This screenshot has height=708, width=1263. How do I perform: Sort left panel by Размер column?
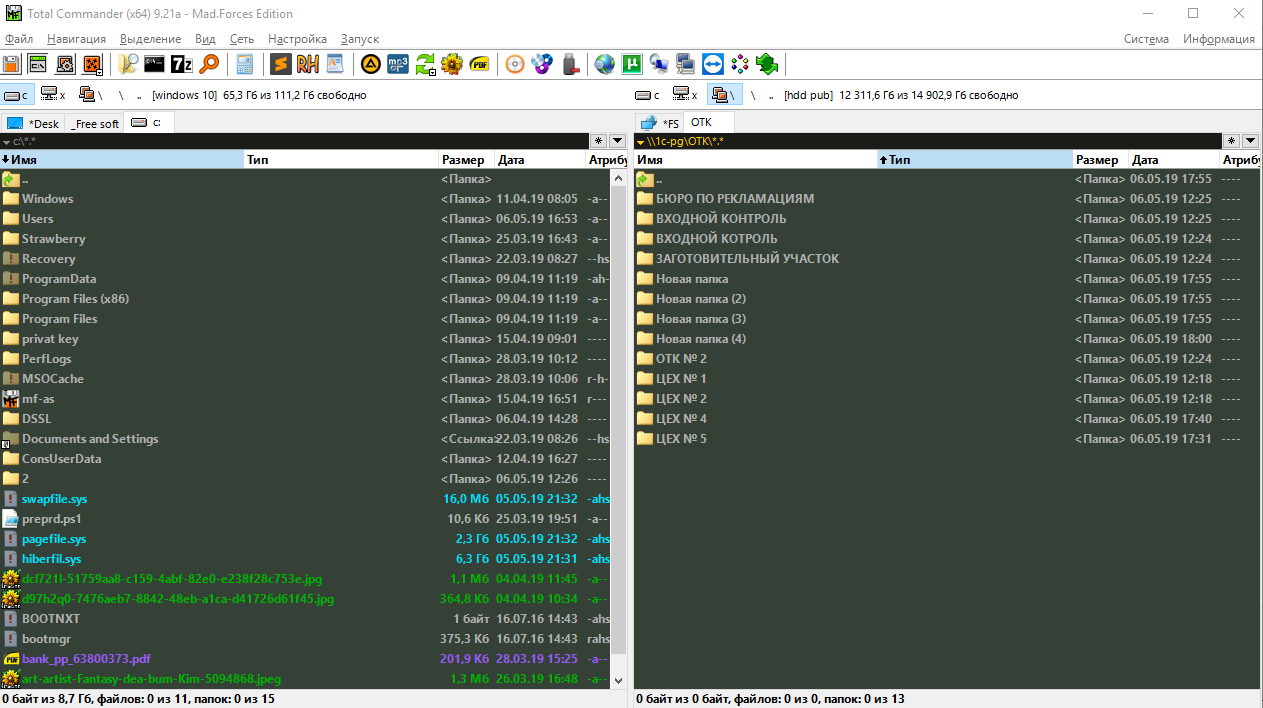467,160
